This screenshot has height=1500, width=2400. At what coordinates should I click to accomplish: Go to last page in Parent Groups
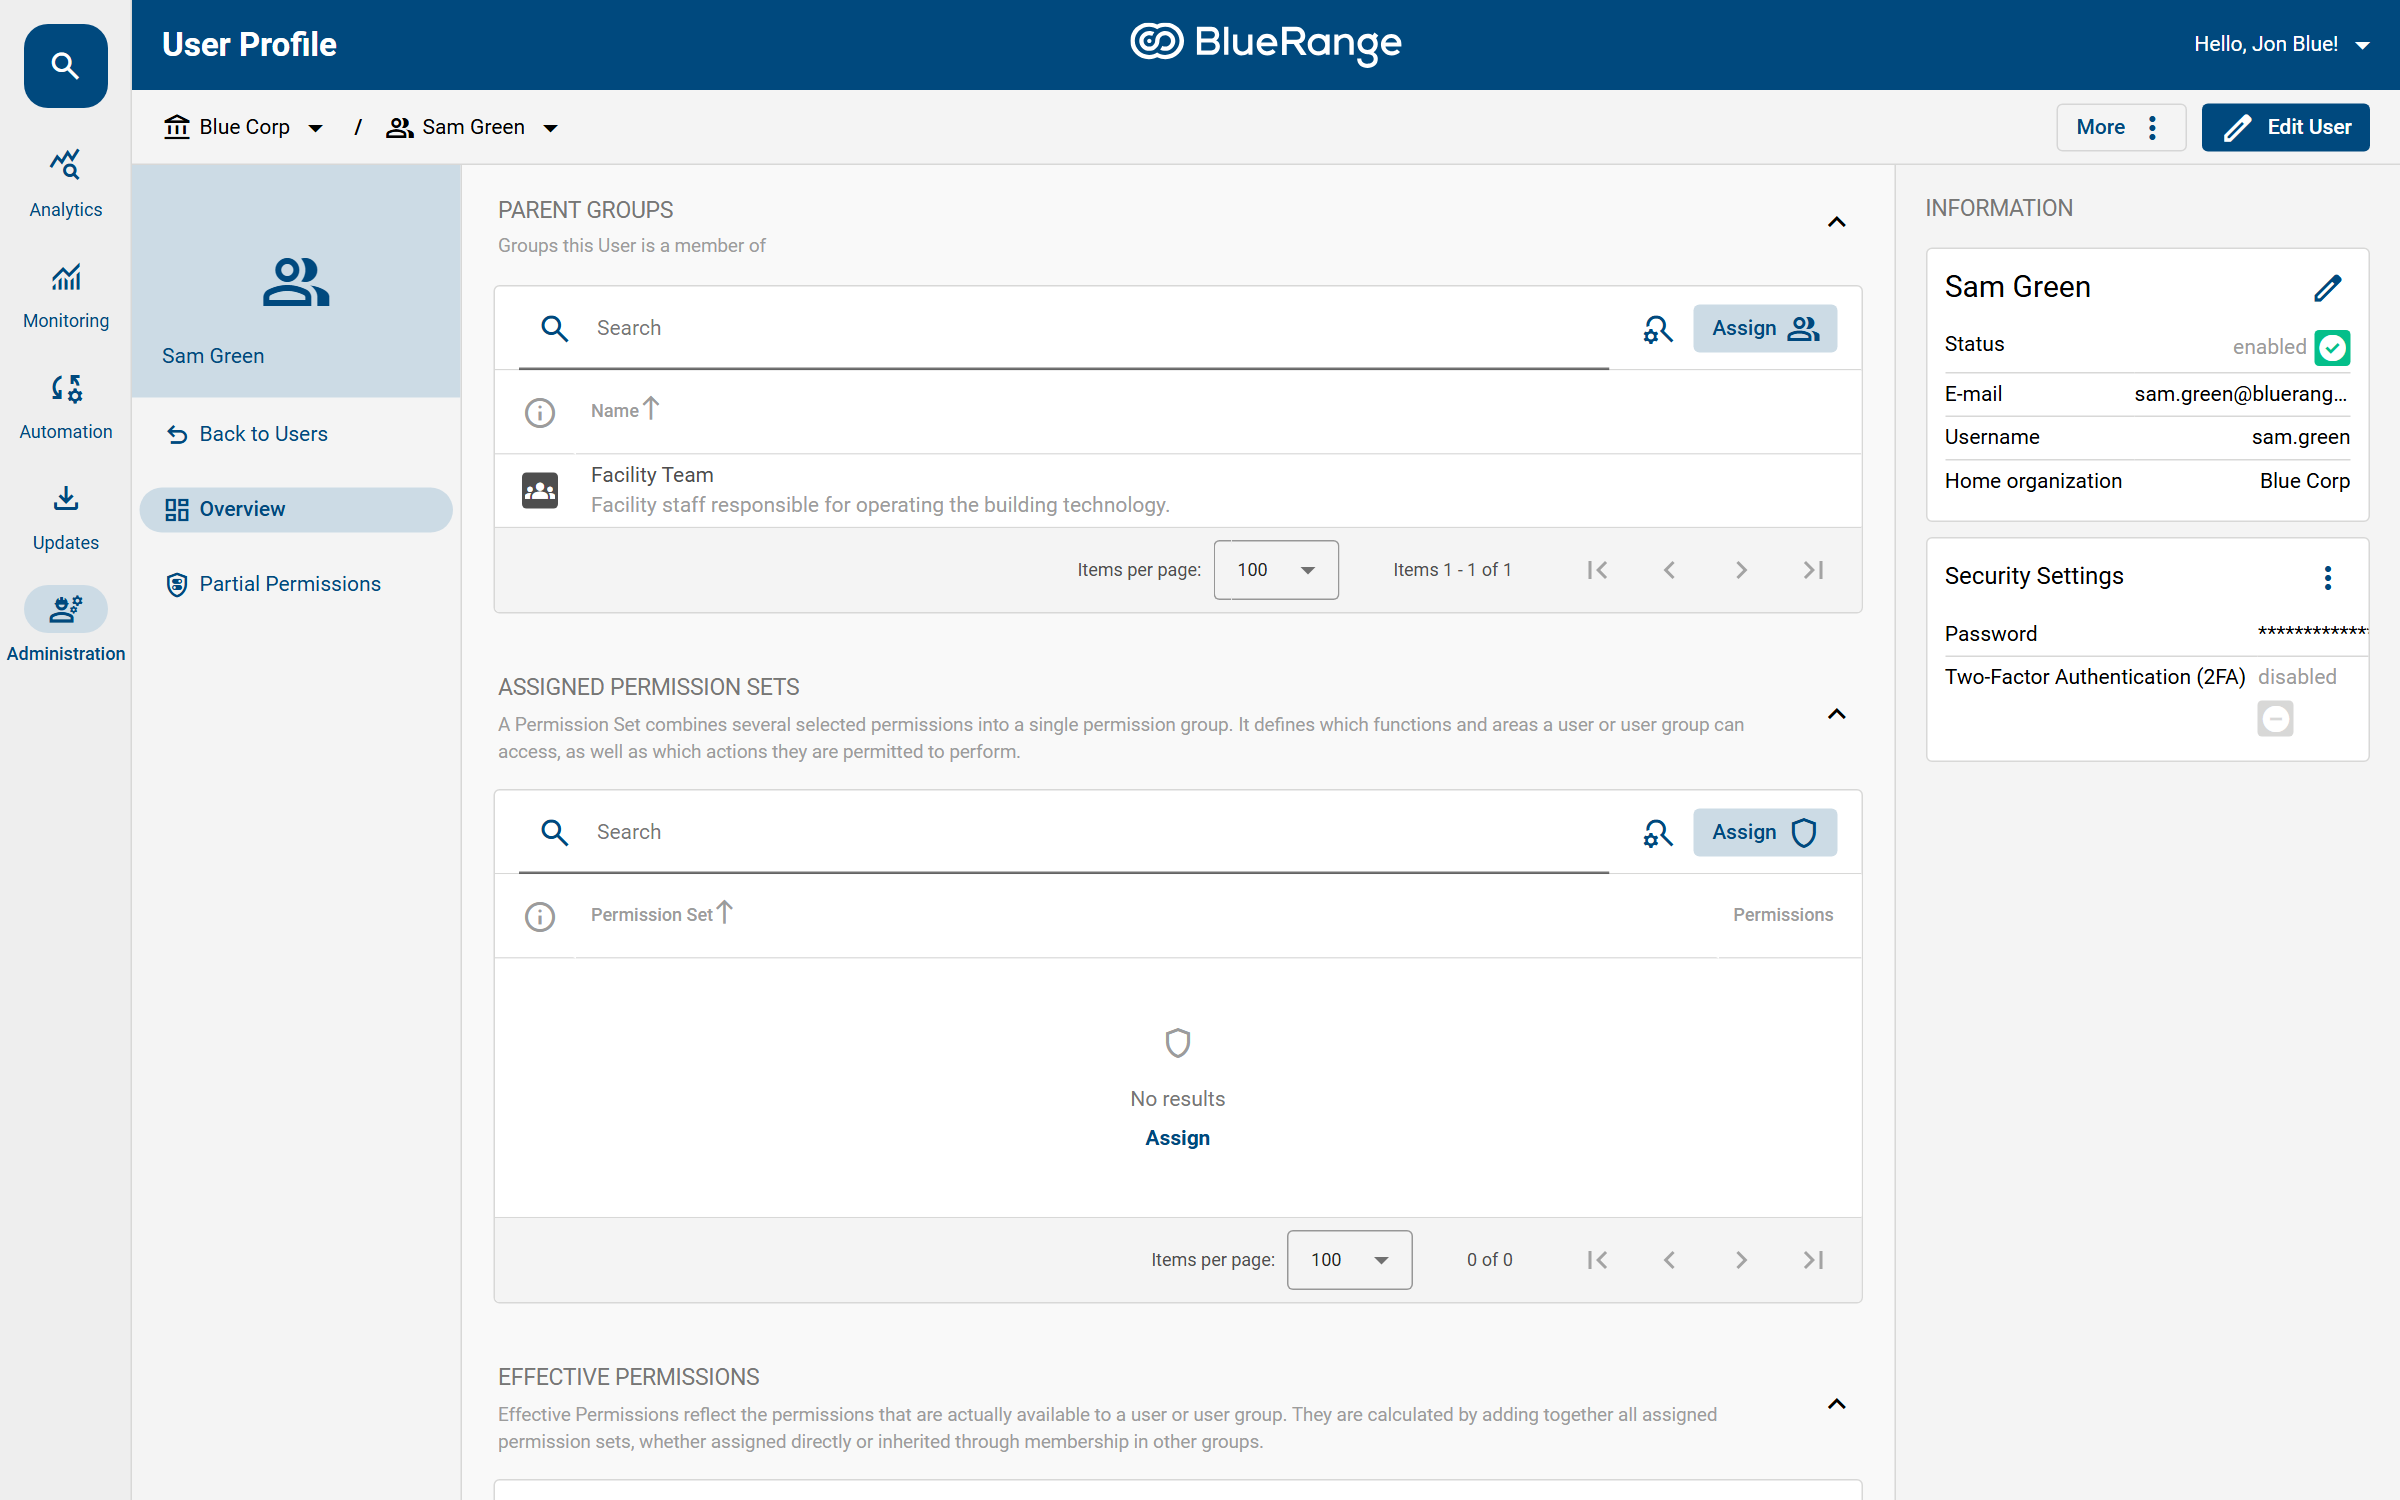coord(1813,570)
